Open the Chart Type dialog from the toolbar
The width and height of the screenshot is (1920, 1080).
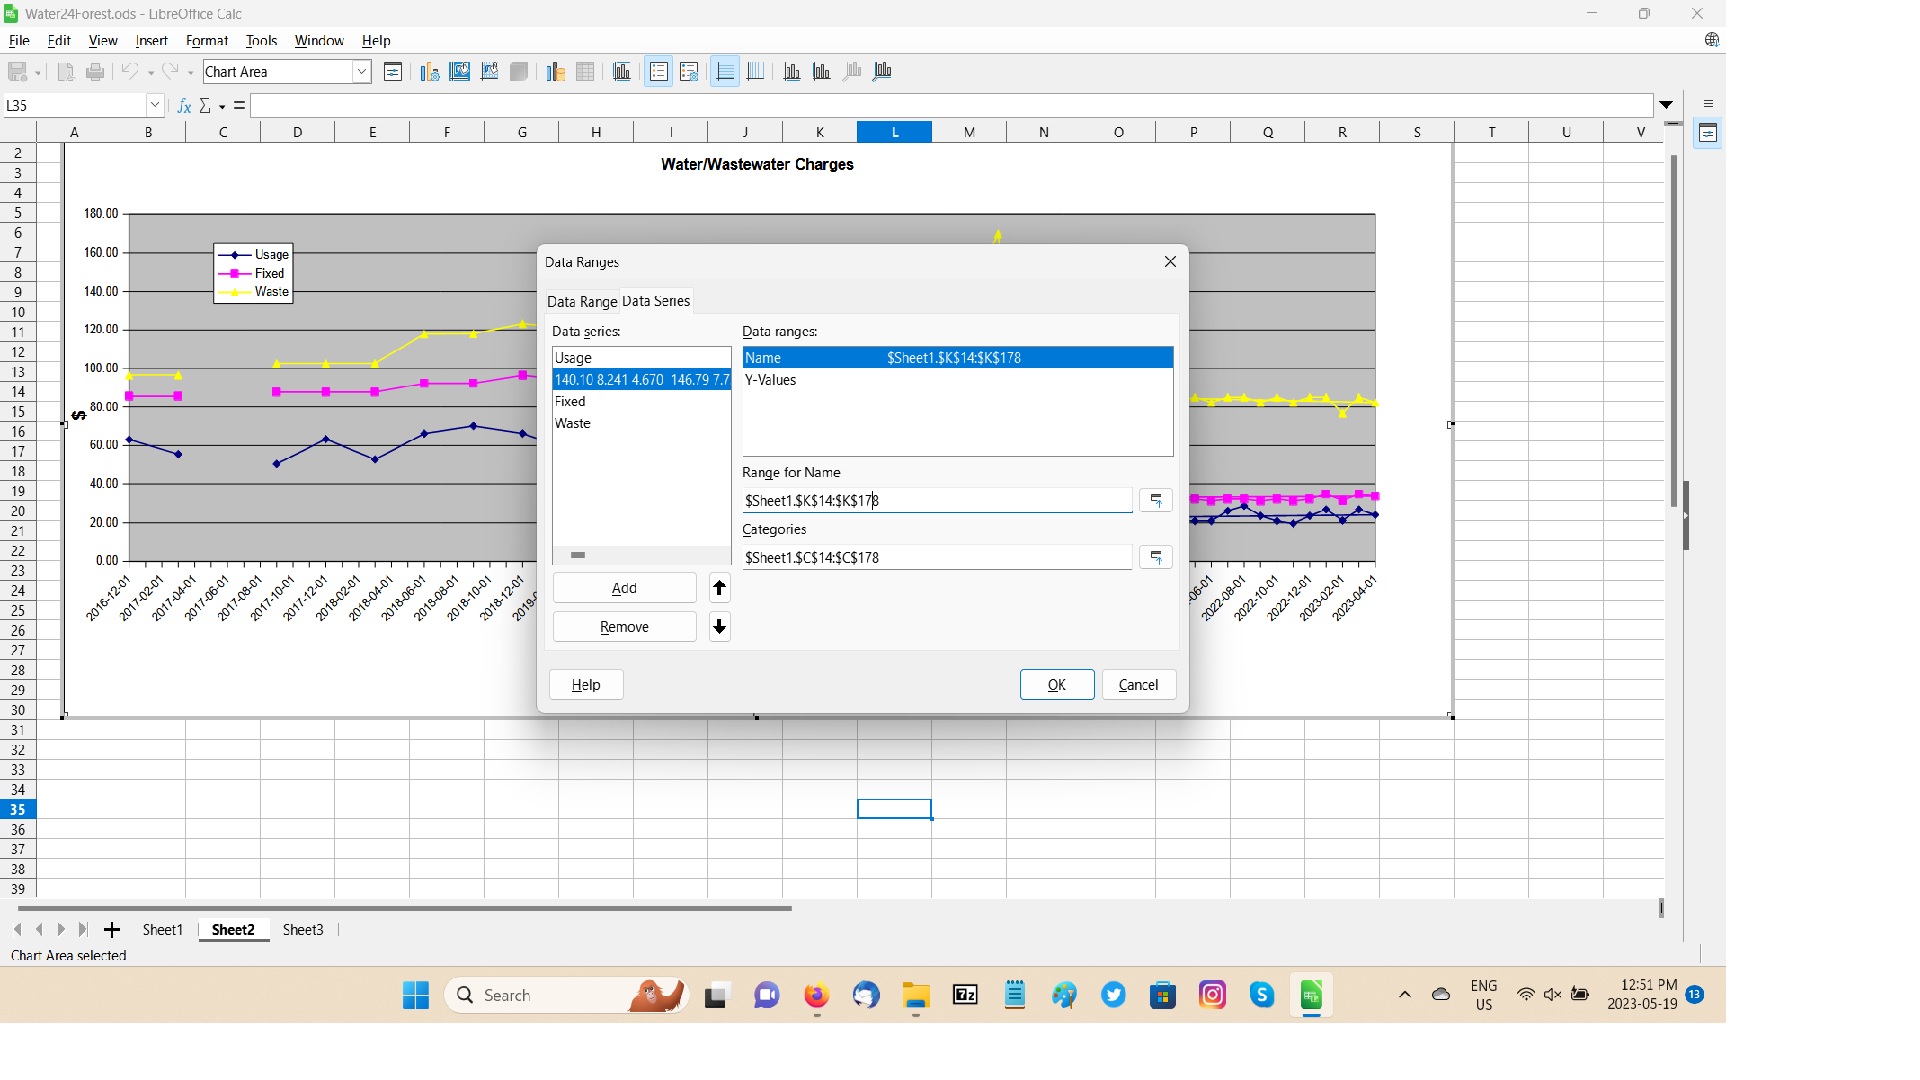coord(429,71)
